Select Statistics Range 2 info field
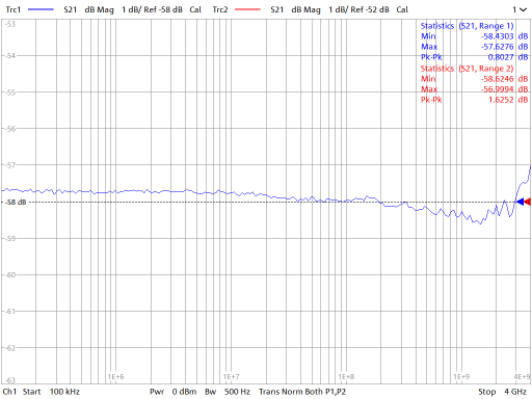 (x=474, y=84)
